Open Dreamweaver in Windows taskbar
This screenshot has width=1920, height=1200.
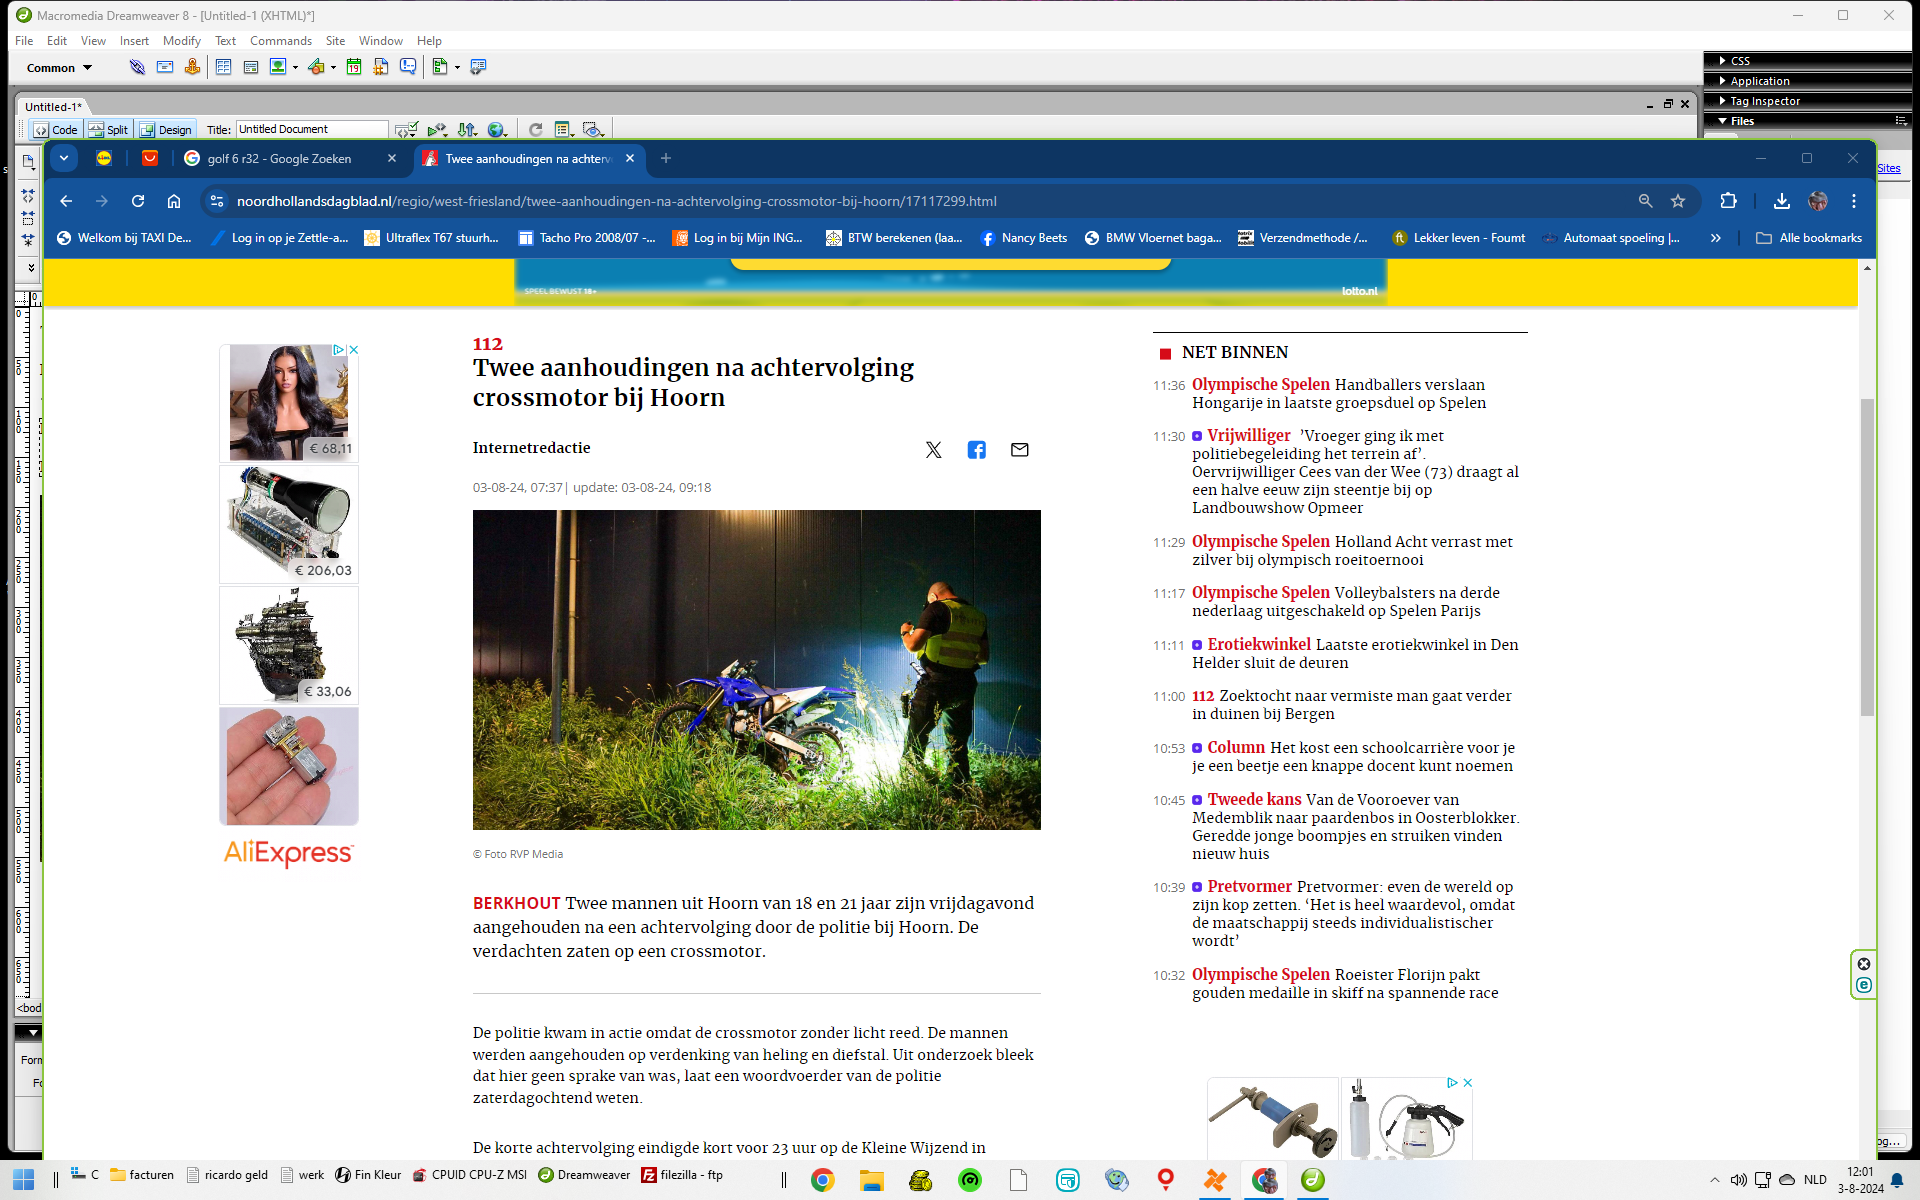584,1175
